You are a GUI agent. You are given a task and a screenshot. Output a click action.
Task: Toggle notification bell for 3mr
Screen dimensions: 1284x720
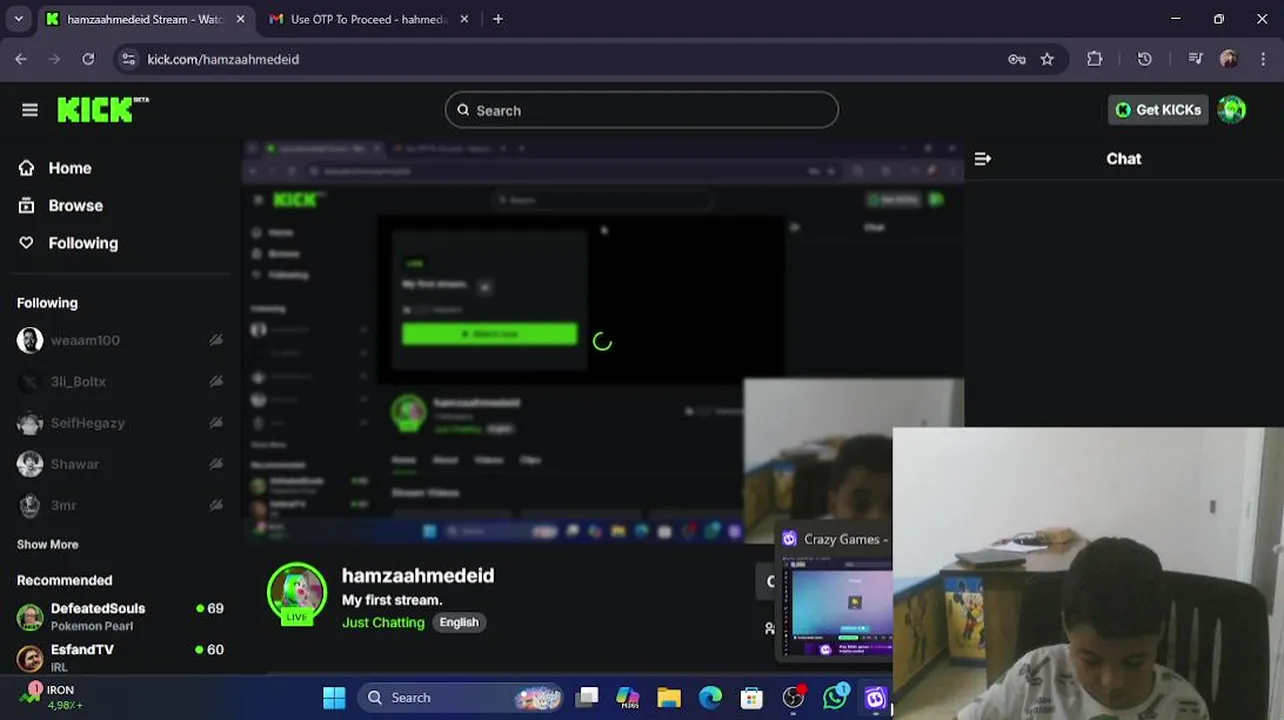pos(215,505)
